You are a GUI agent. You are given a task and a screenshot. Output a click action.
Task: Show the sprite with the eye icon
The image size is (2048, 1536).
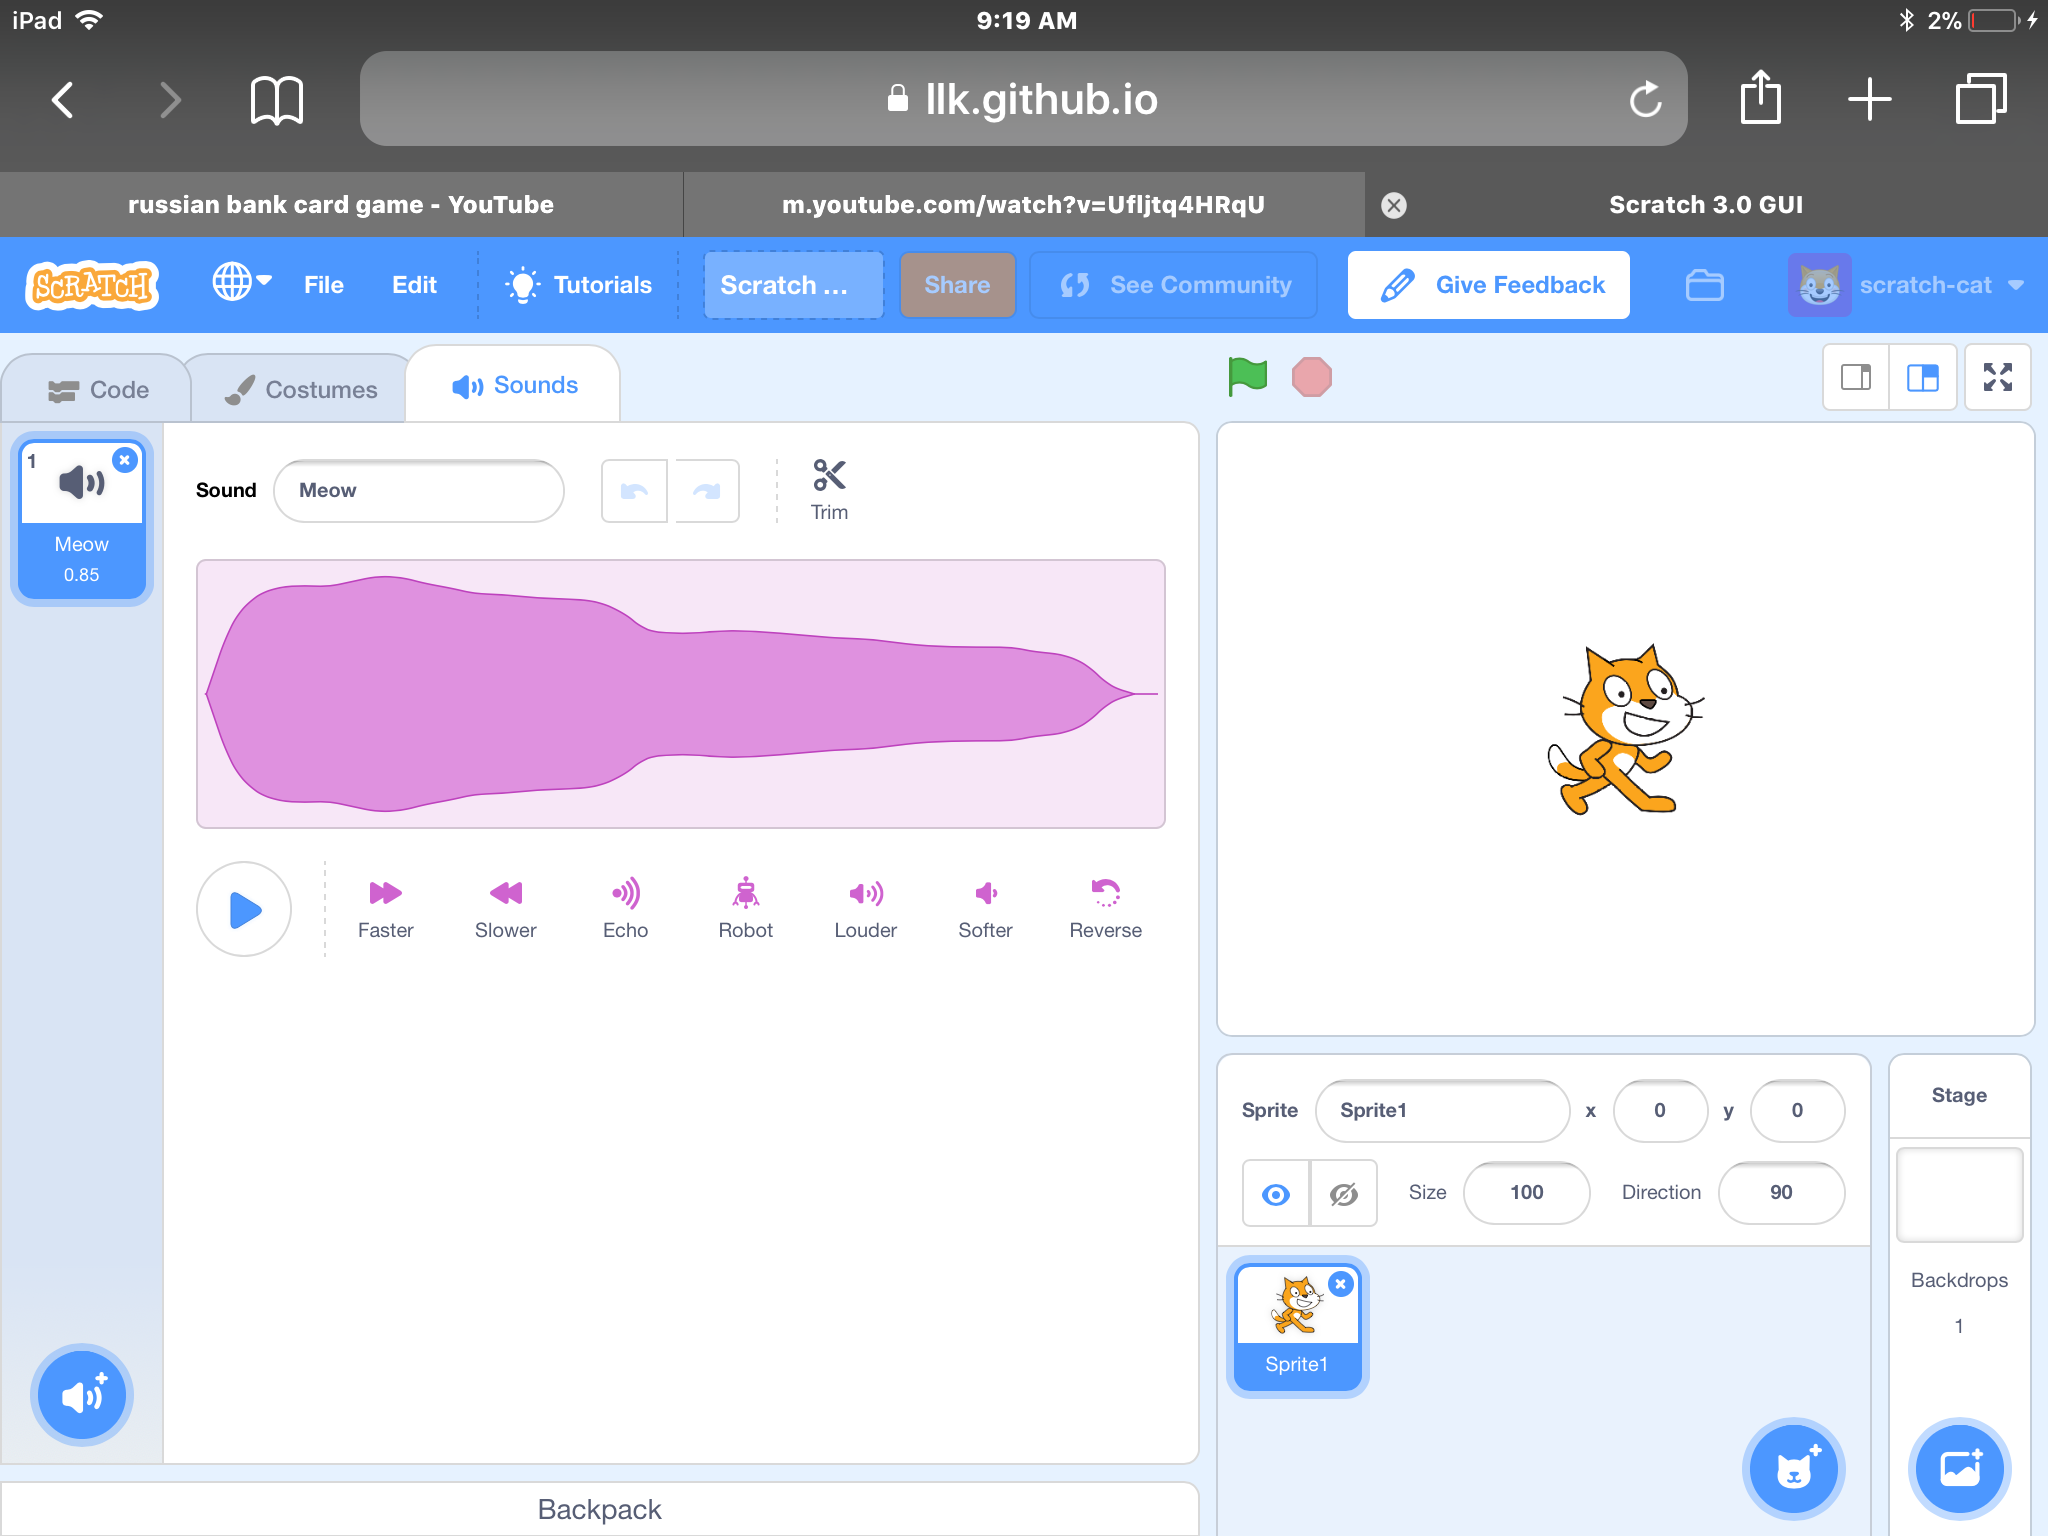(x=1276, y=1193)
